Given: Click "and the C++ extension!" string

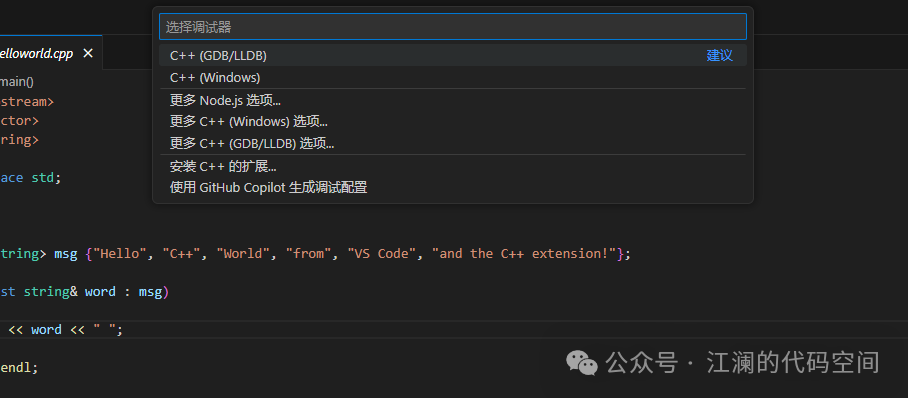Looking at the screenshot, I should (524, 254).
